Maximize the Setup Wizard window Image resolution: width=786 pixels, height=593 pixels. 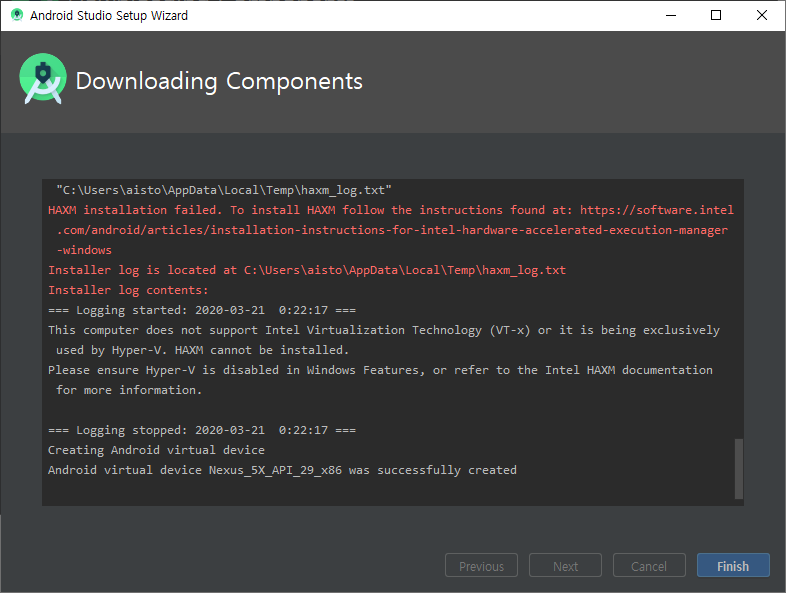pos(716,16)
